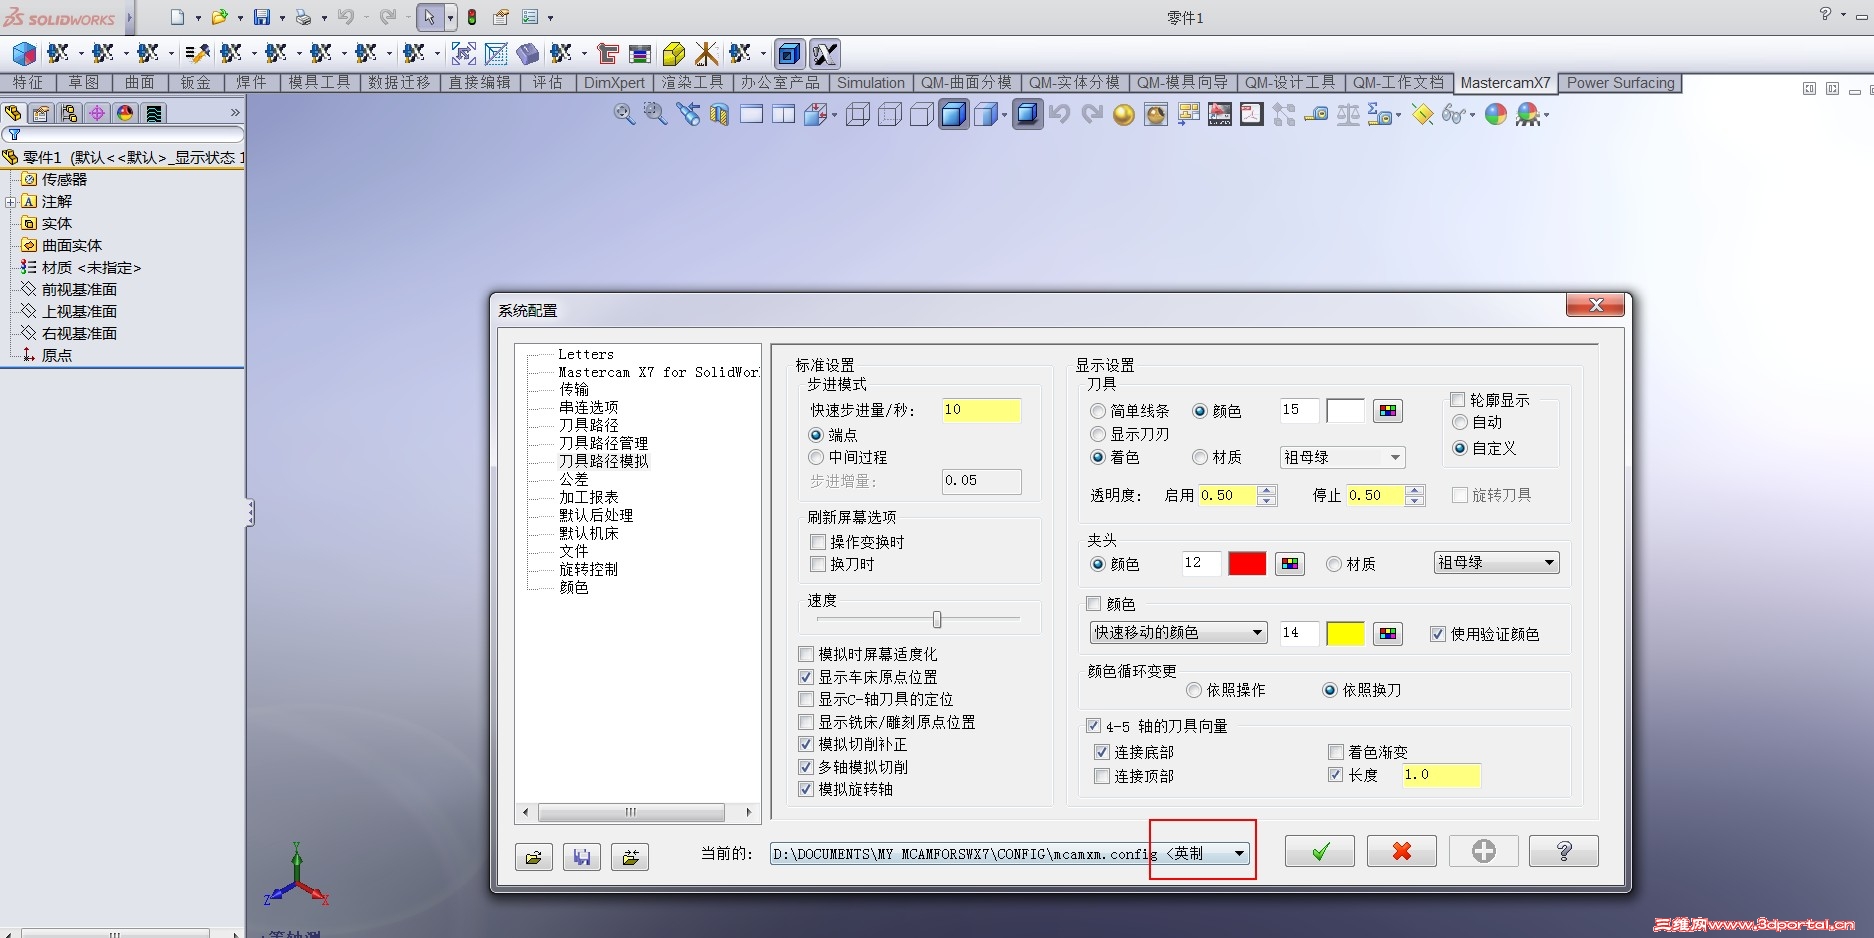
Task: Click the Measure tape icon
Action: 1316,115
